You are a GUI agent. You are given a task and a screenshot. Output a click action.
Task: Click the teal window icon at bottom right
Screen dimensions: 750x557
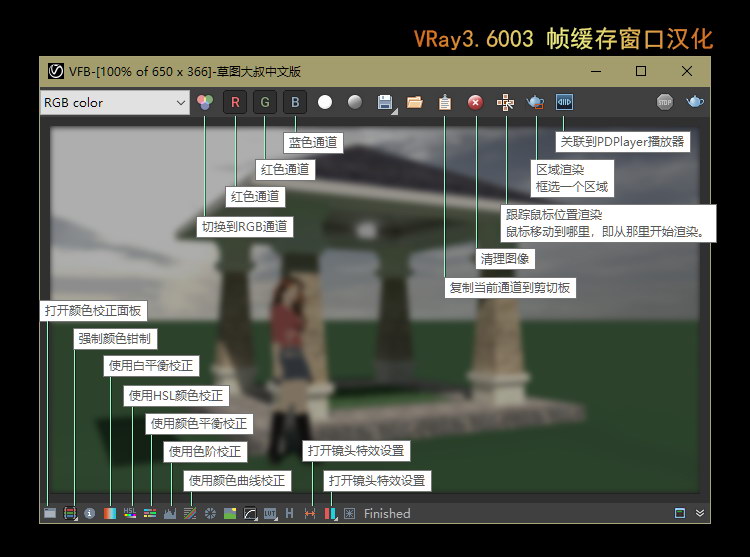pyautogui.click(x=680, y=513)
